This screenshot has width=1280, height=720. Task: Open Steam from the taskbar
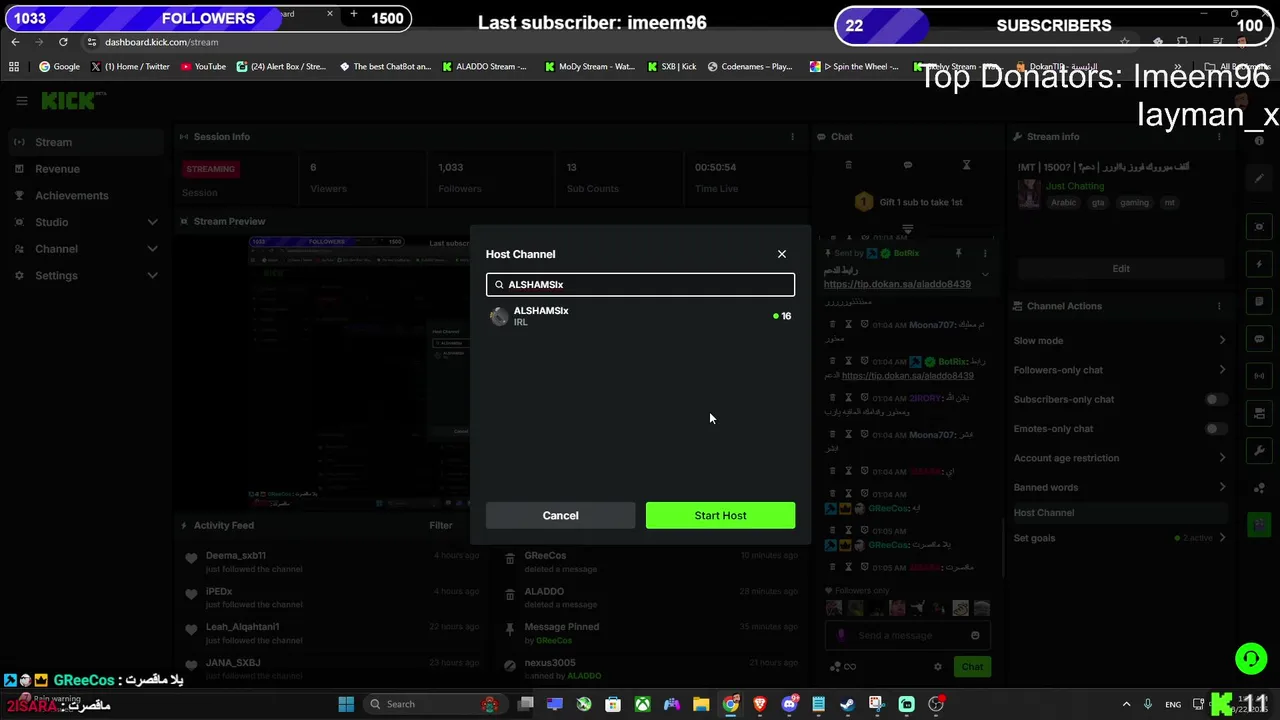coord(847,704)
